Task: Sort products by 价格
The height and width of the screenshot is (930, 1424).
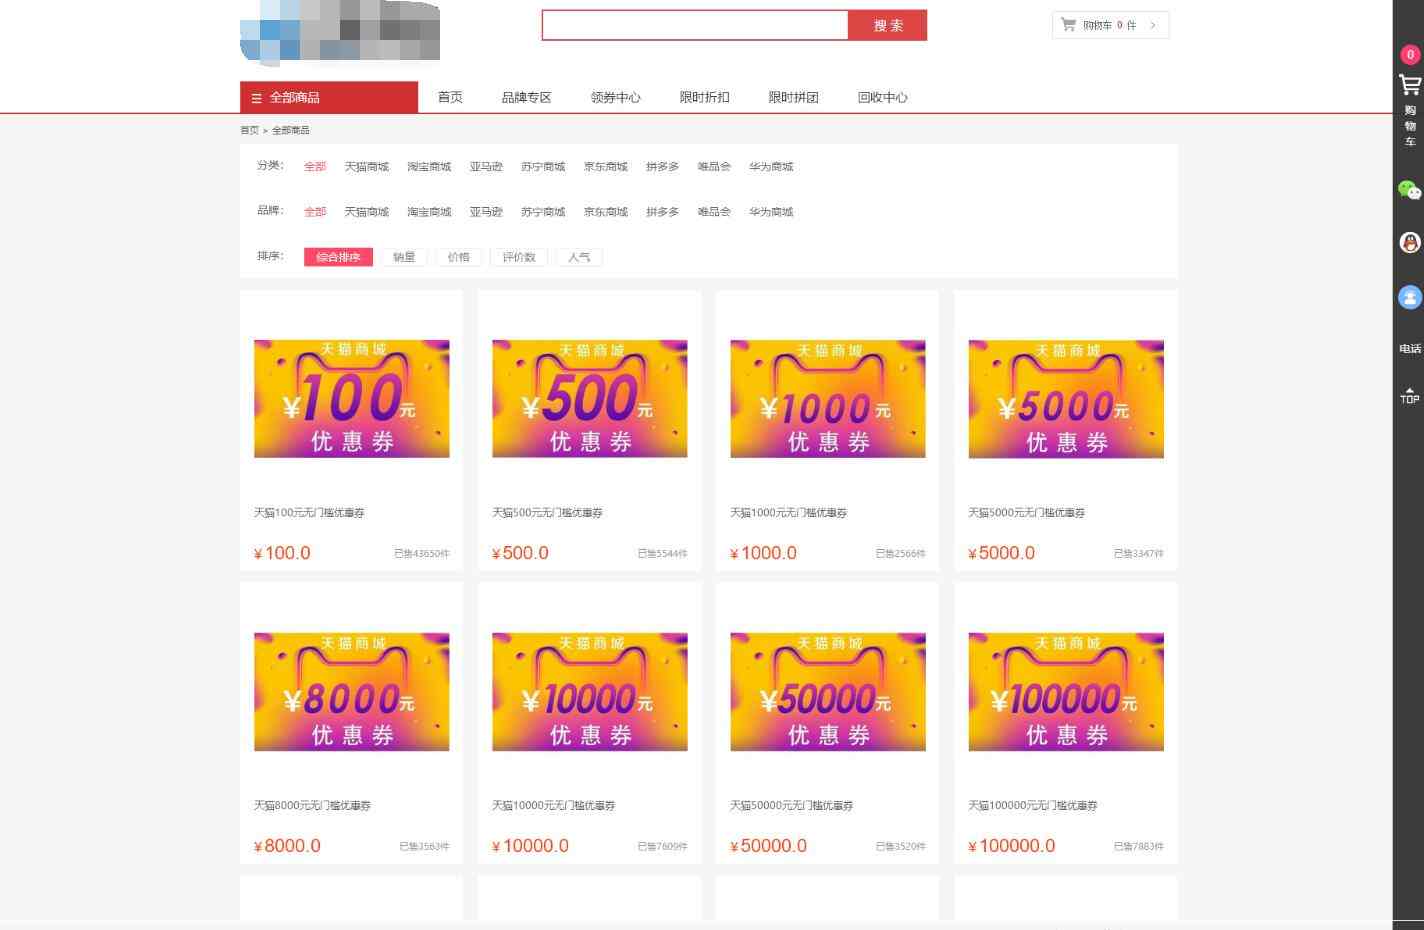Action: pyautogui.click(x=458, y=257)
